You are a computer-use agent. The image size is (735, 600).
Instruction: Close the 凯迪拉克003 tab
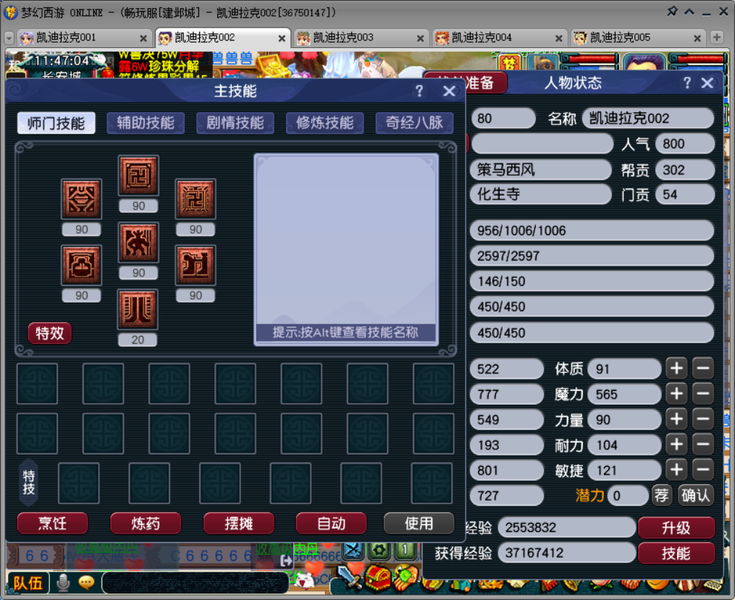(420, 38)
